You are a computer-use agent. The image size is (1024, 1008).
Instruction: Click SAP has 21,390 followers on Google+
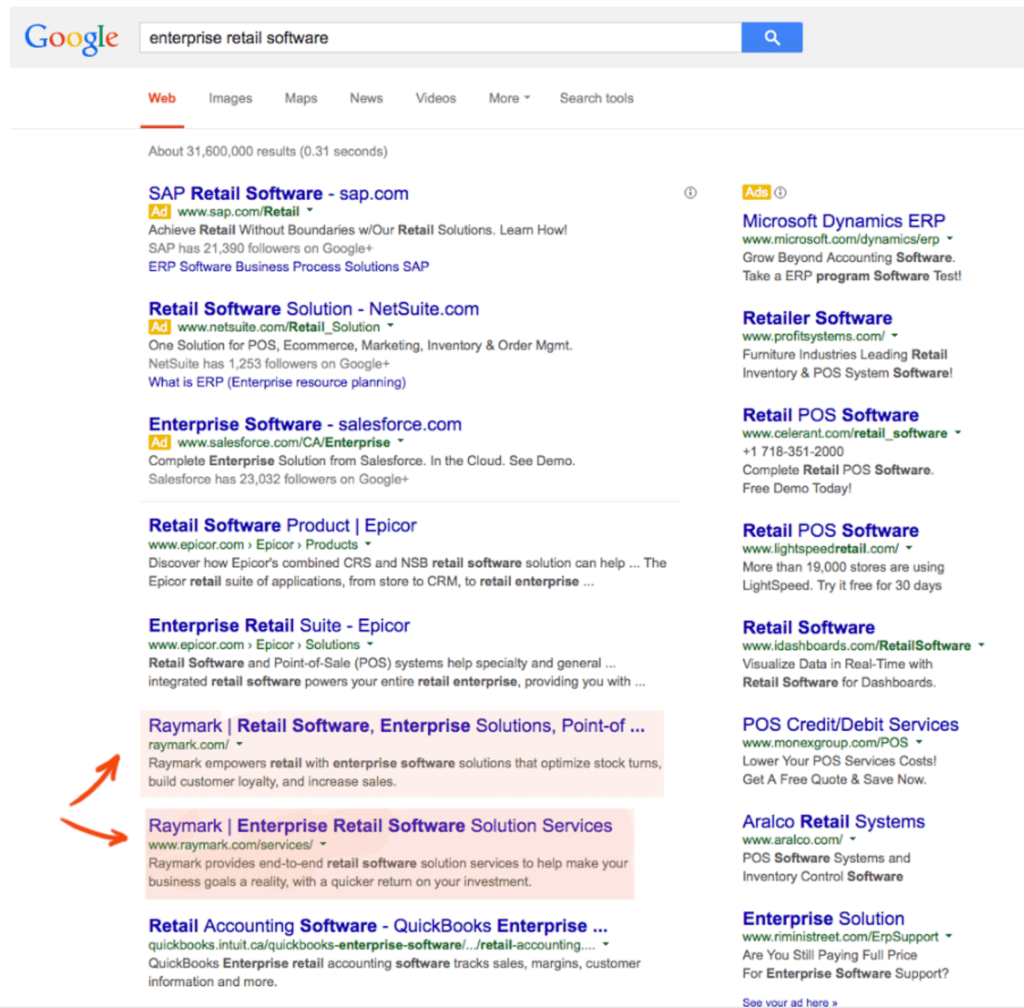261,248
